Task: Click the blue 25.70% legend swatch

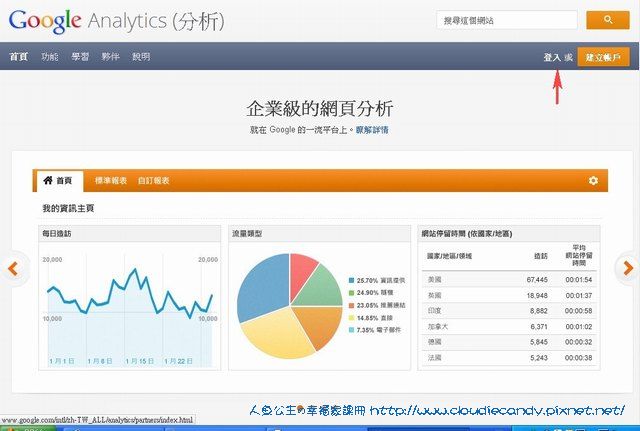Action: [351, 280]
